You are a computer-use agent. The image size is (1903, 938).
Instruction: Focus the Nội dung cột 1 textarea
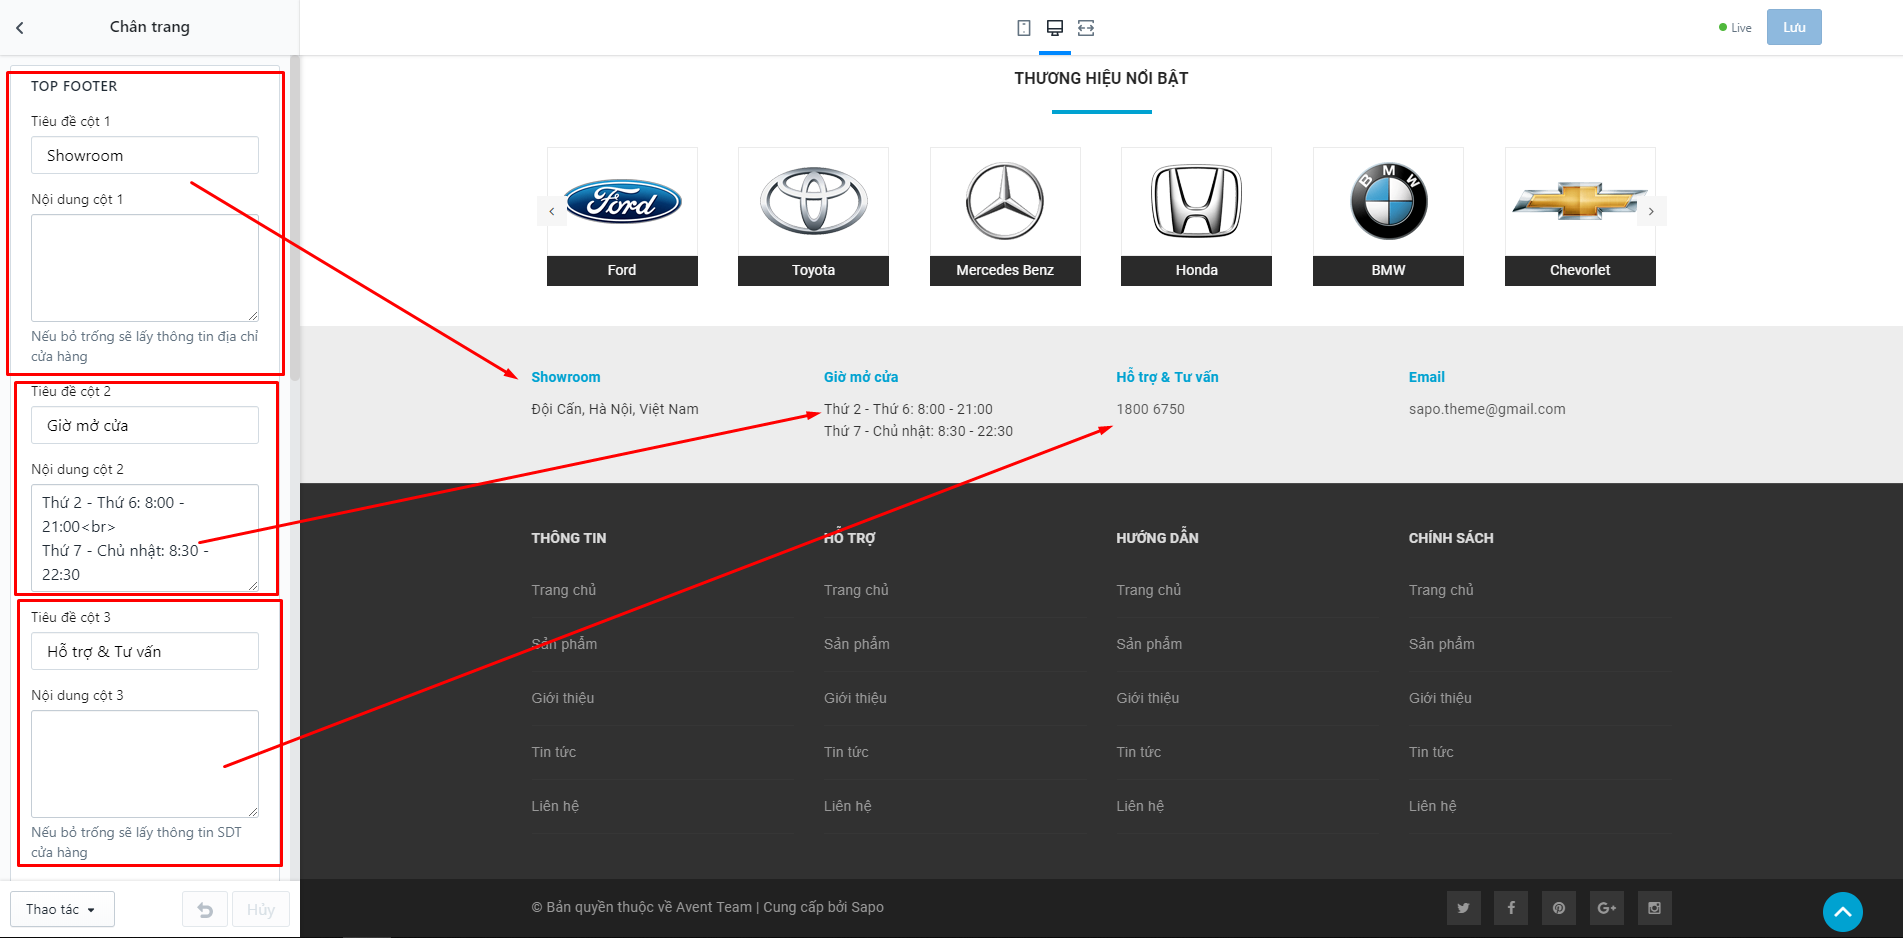point(145,268)
